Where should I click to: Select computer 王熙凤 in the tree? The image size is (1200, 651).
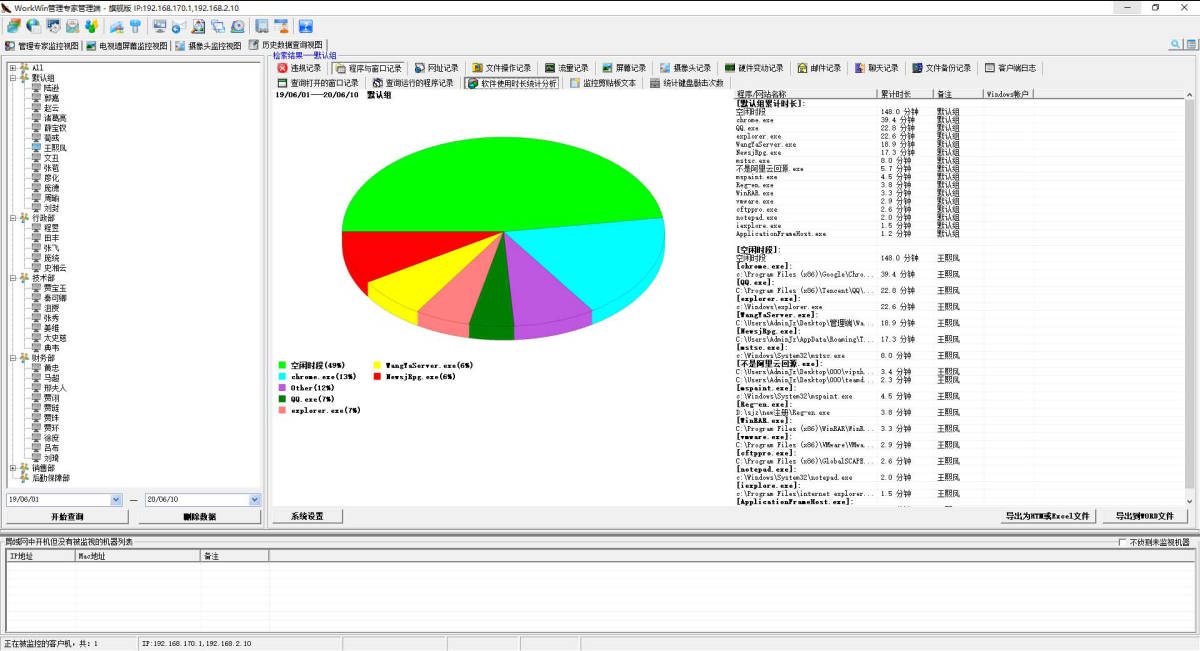pos(54,148)
